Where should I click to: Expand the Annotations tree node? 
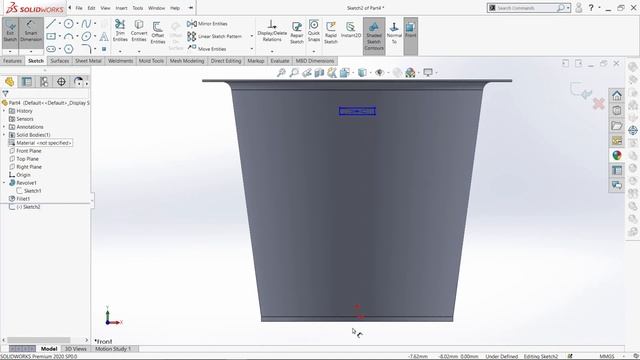click(x=4, y=127)
